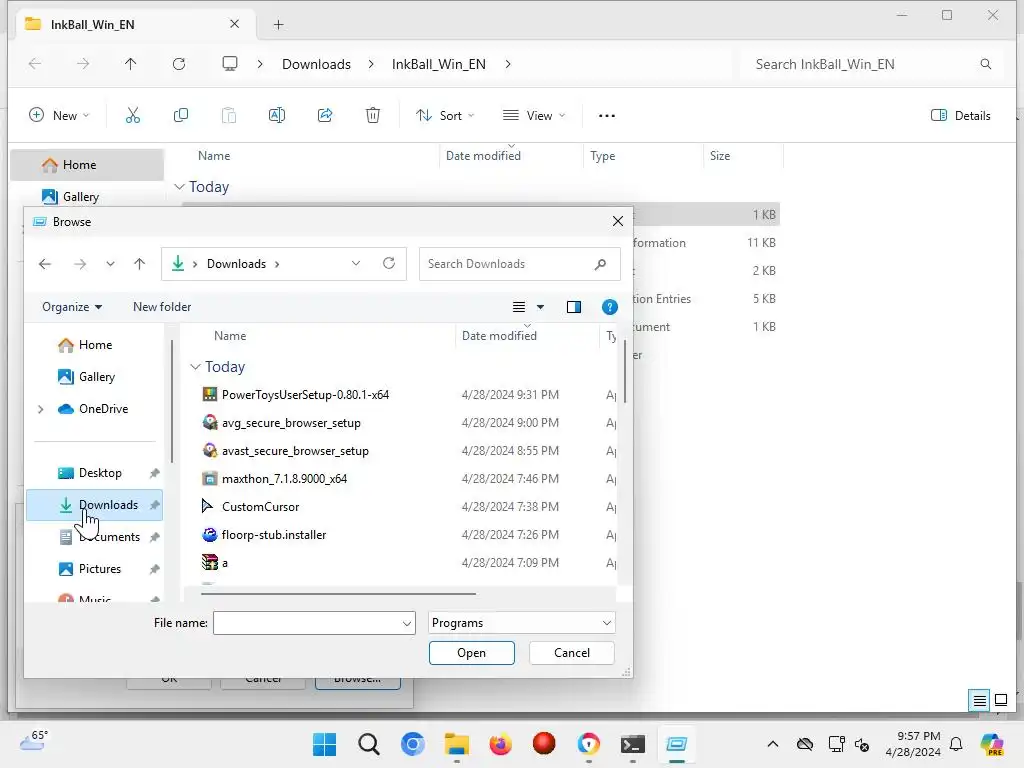Open taskbar Search
The image size is (1024, 768).
coord(368,744)
